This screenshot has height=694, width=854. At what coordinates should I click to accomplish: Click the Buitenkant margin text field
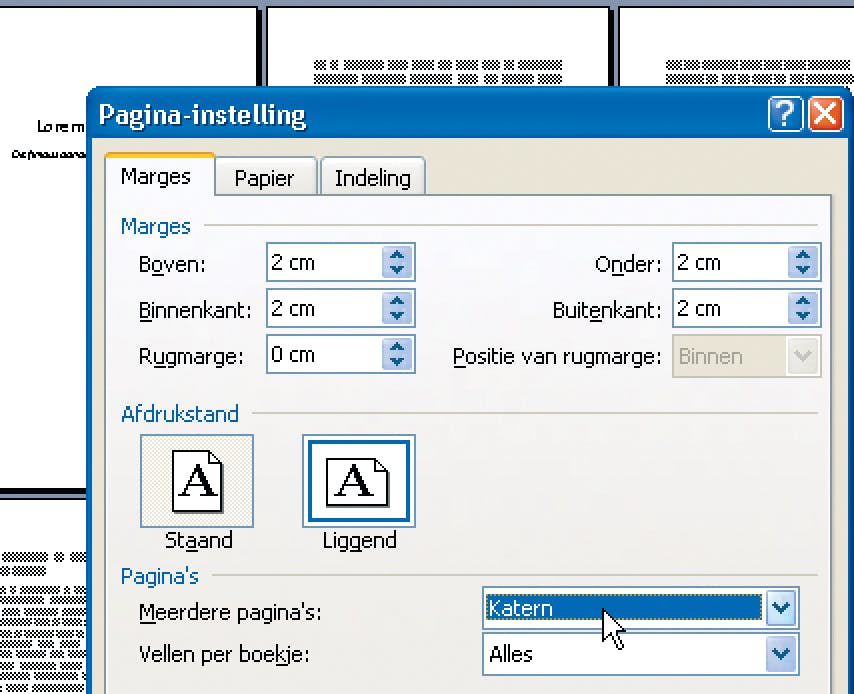(729, 309)
